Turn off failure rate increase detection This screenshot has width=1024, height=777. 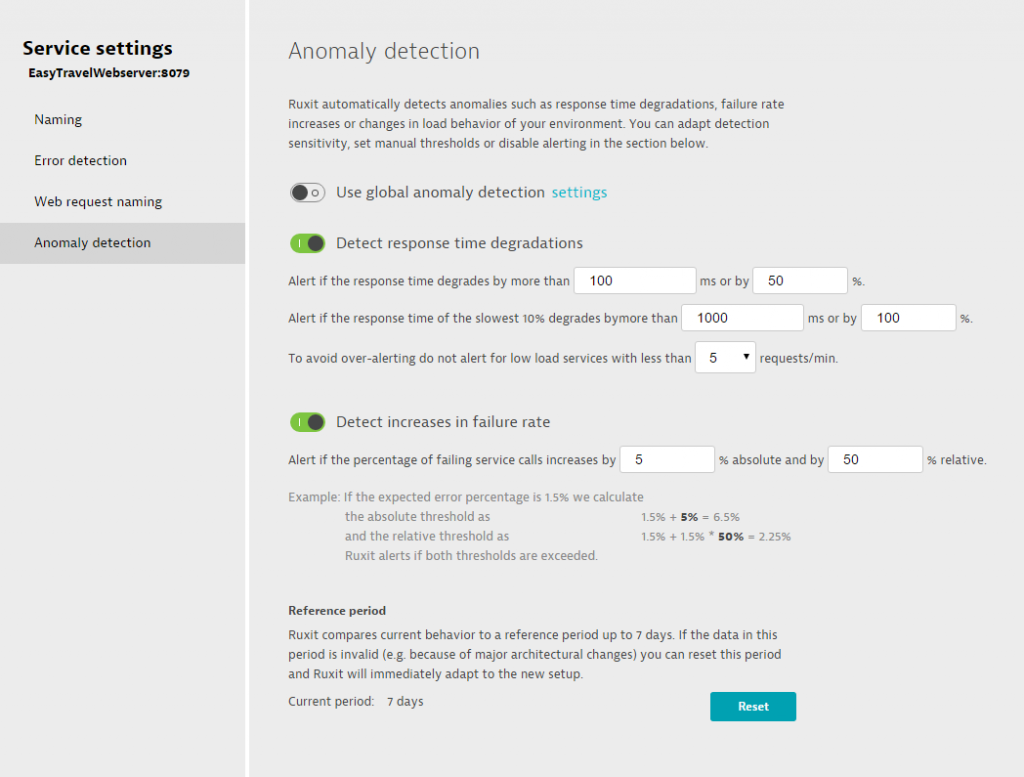[307, 422]
